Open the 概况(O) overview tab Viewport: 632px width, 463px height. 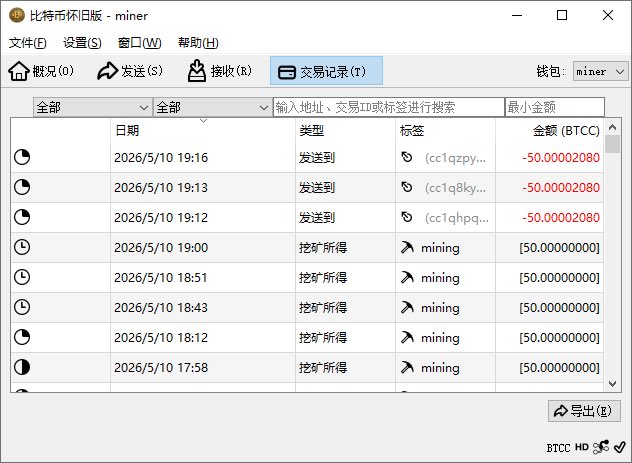(41, 71)
